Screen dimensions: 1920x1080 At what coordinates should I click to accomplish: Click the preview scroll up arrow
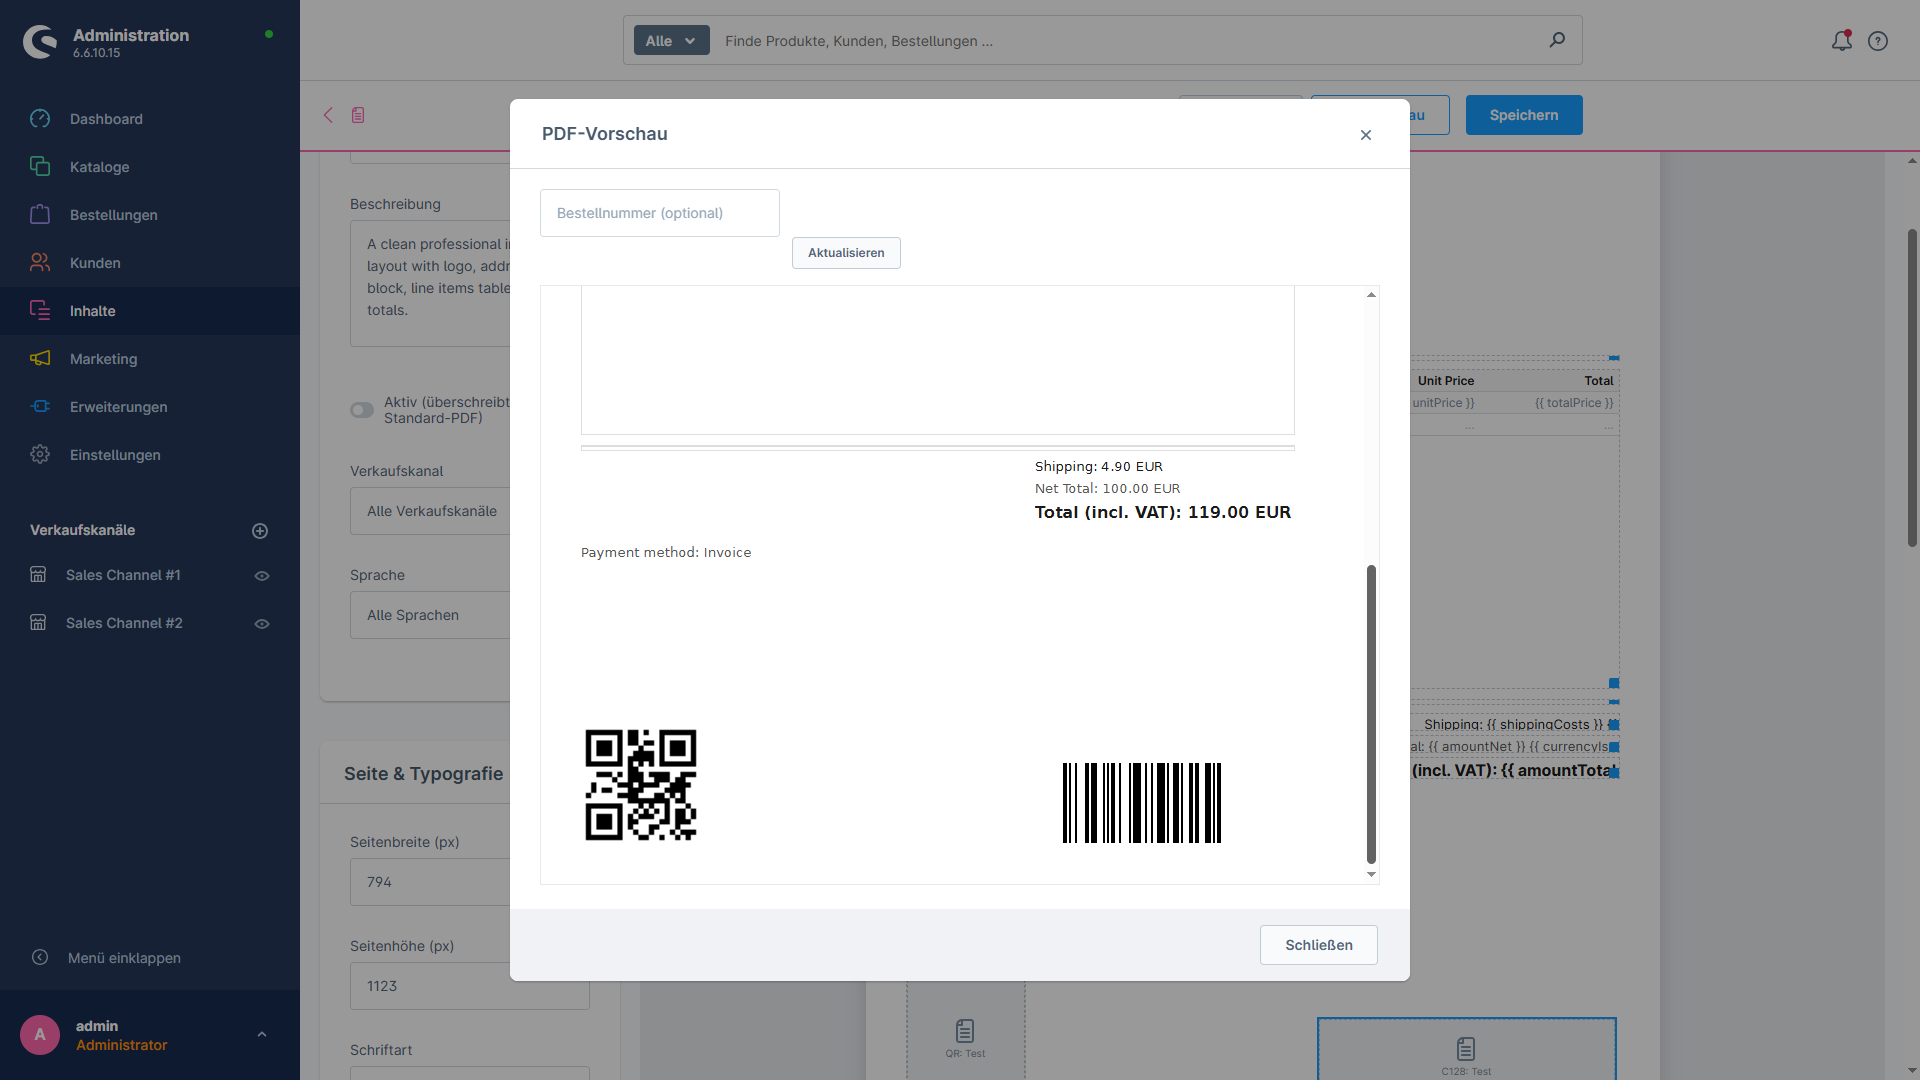pyautogui.click(x=1371, y=295)
